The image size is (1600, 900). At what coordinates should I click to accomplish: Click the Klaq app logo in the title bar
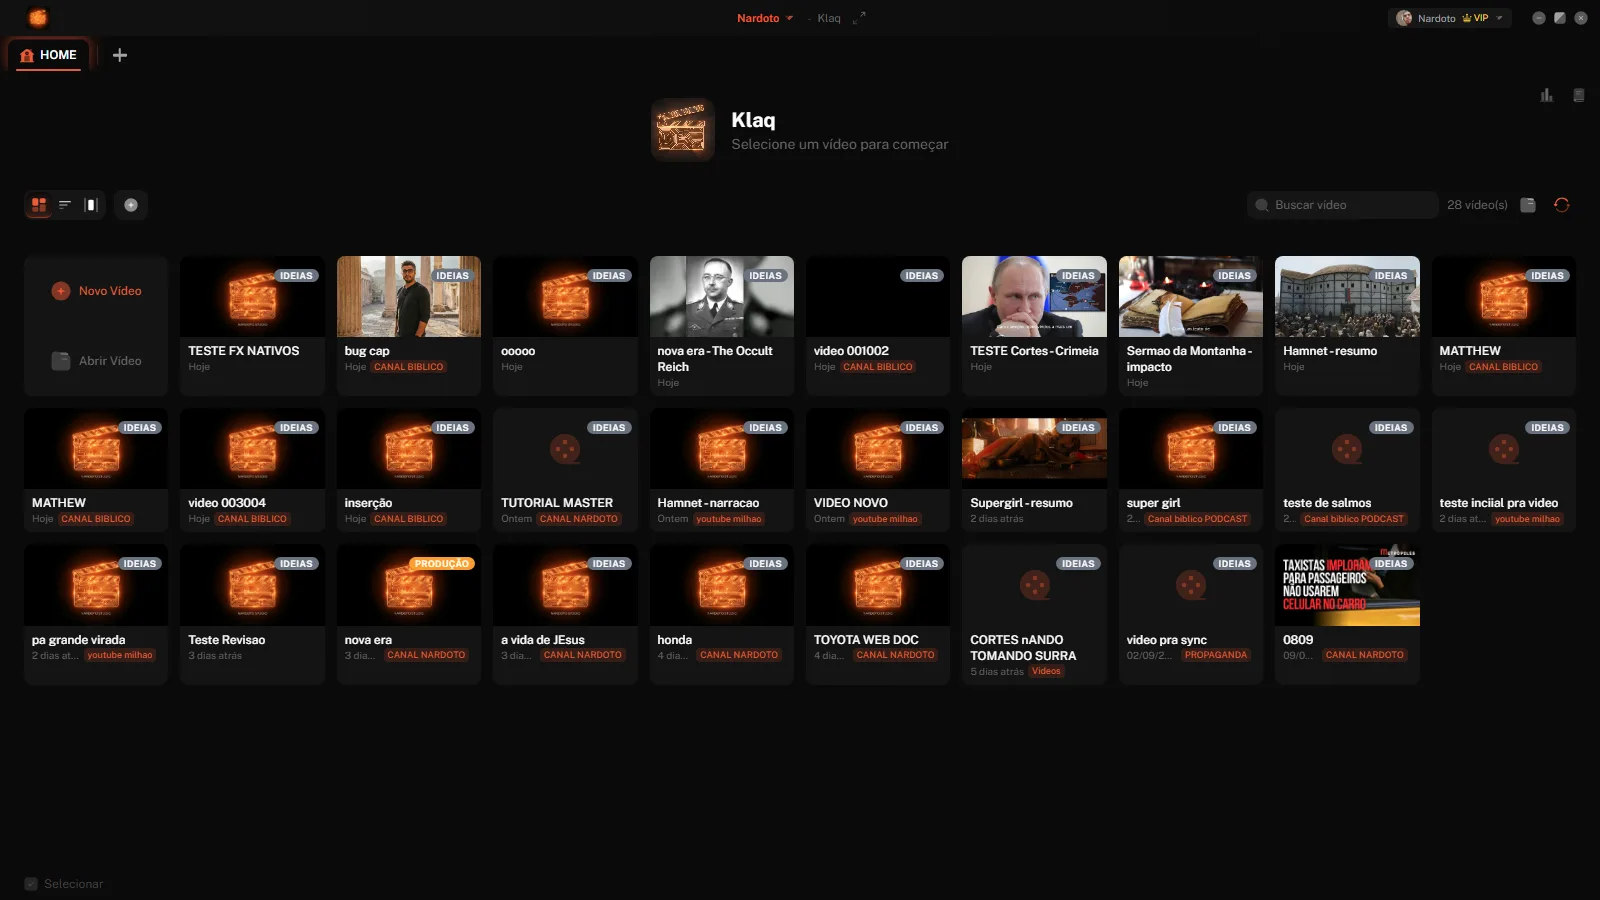(x=38, y=18)
